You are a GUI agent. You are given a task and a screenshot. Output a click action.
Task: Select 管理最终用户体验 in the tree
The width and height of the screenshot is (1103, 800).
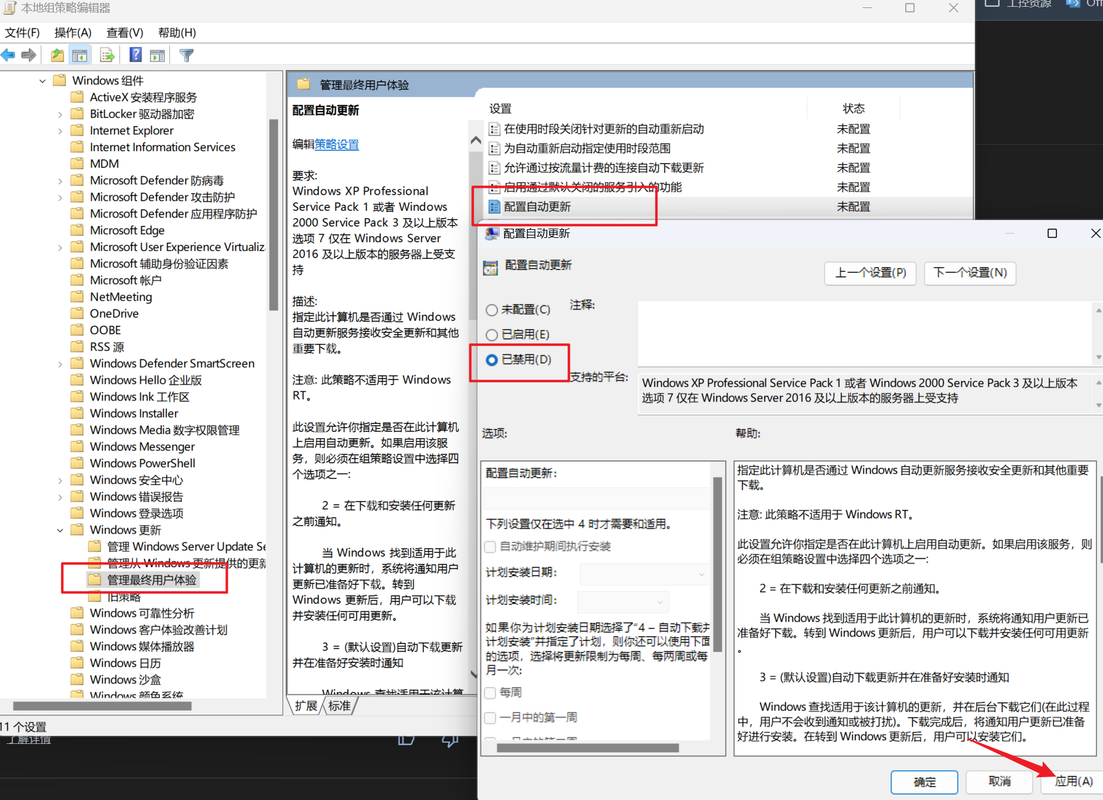coord(151,580)
